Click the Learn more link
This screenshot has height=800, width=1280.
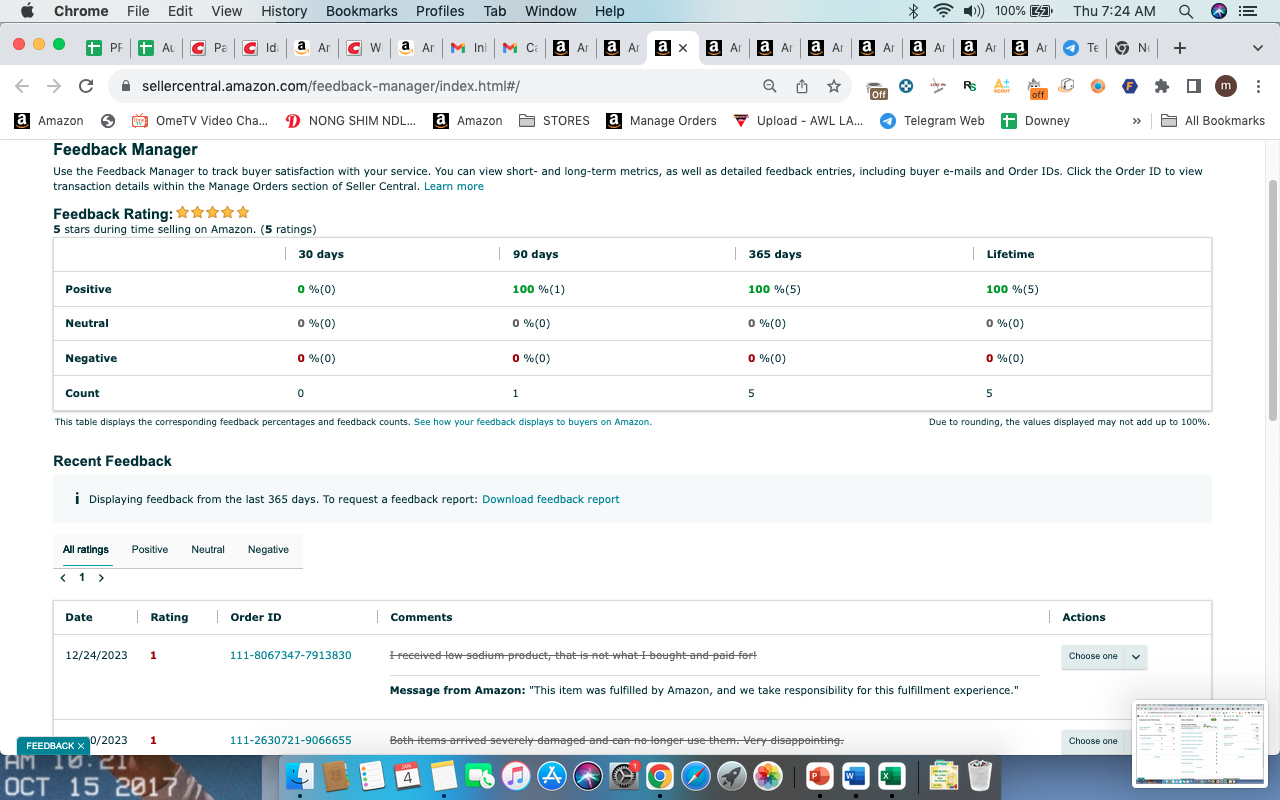click(x=453, y=186)
